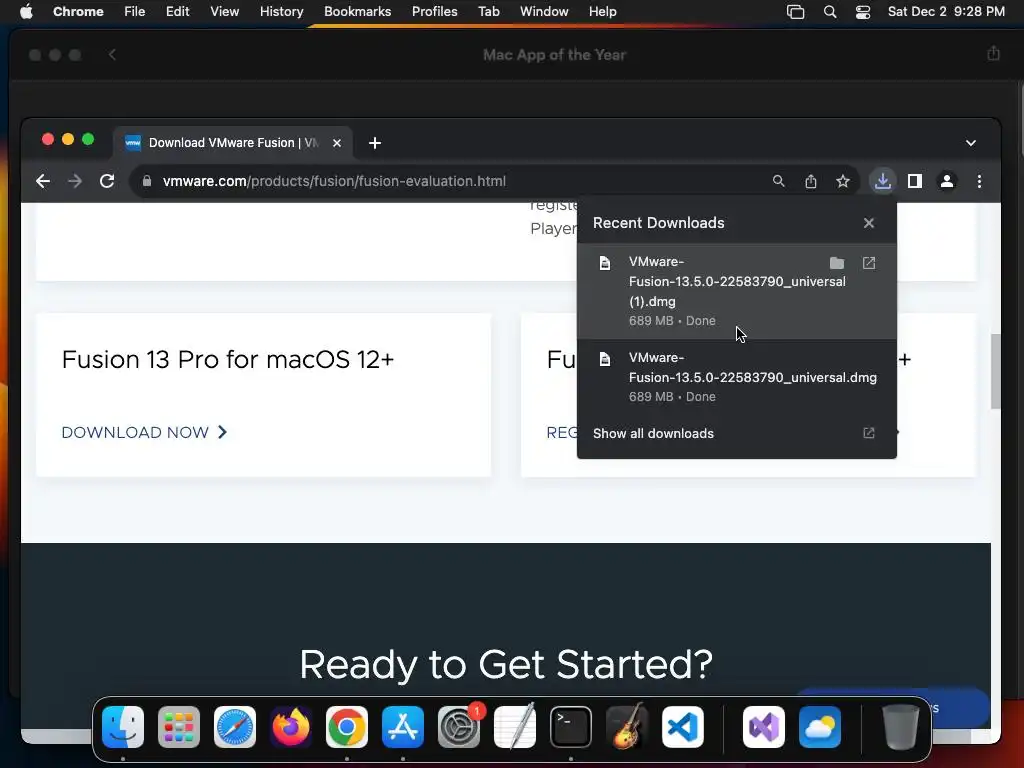
Task: Click DOWNLOAD NOW under Fusion 13 Pro
Action: click(x=144, y=432)
